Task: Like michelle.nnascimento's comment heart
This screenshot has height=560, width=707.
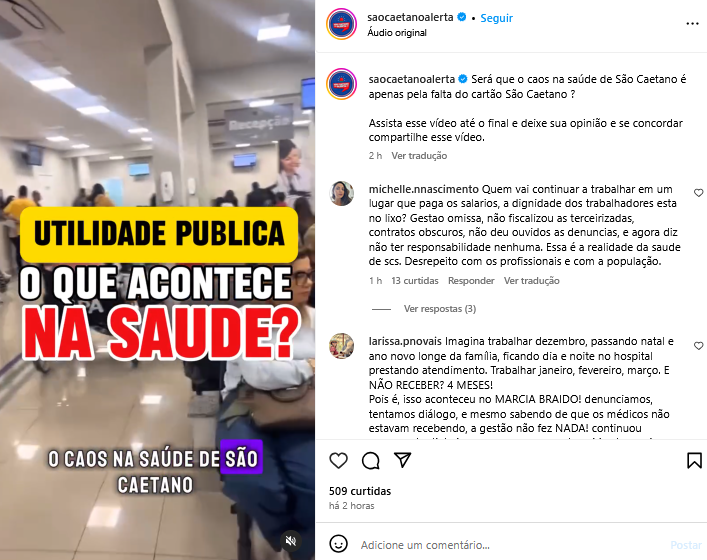Action: pyautogui.click(x=698, y=193)
